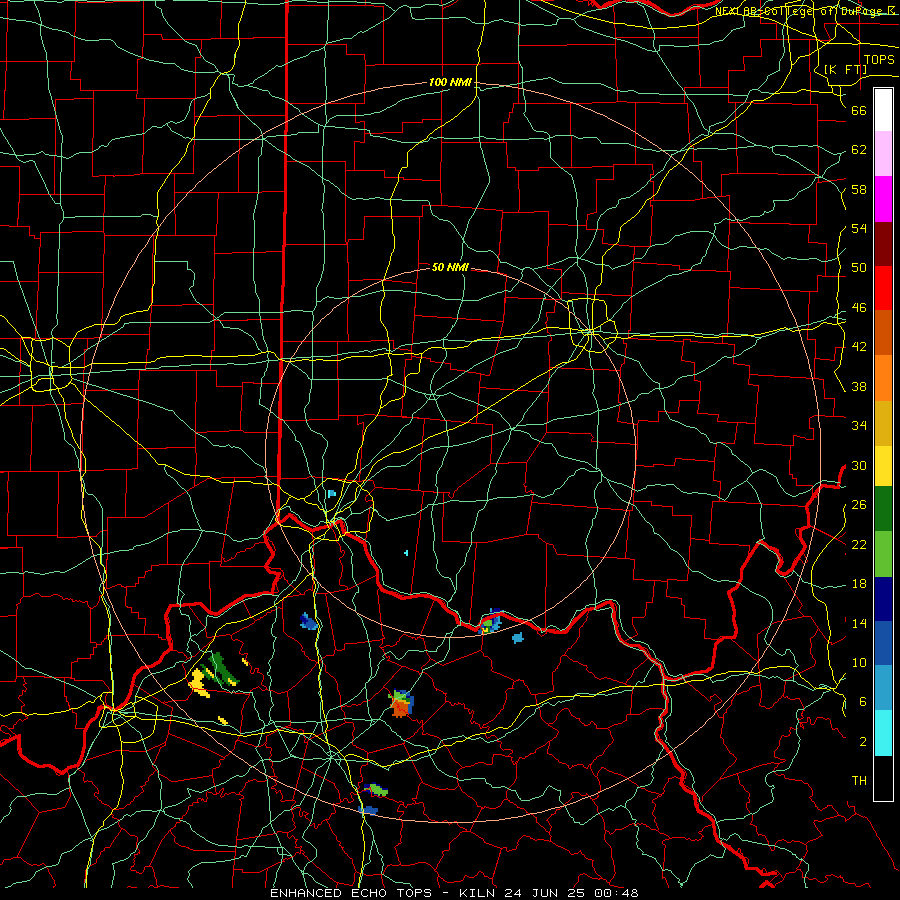900x900 pixels.
Task: Click the '[K FT]' units label
Action: tap(845, 69)
